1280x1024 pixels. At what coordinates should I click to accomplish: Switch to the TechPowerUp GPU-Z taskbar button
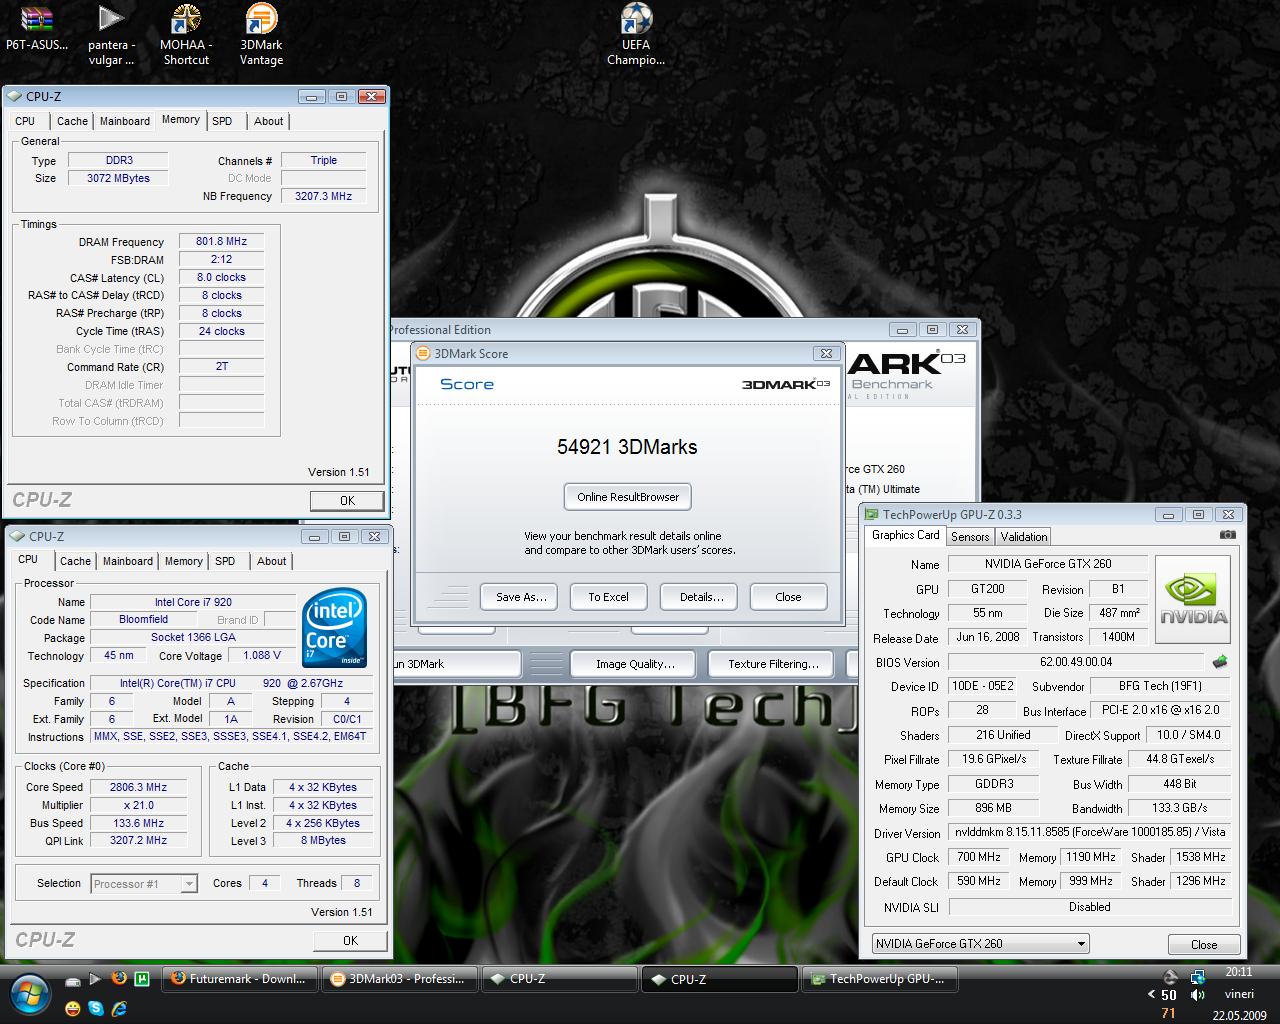coord(880,979)
